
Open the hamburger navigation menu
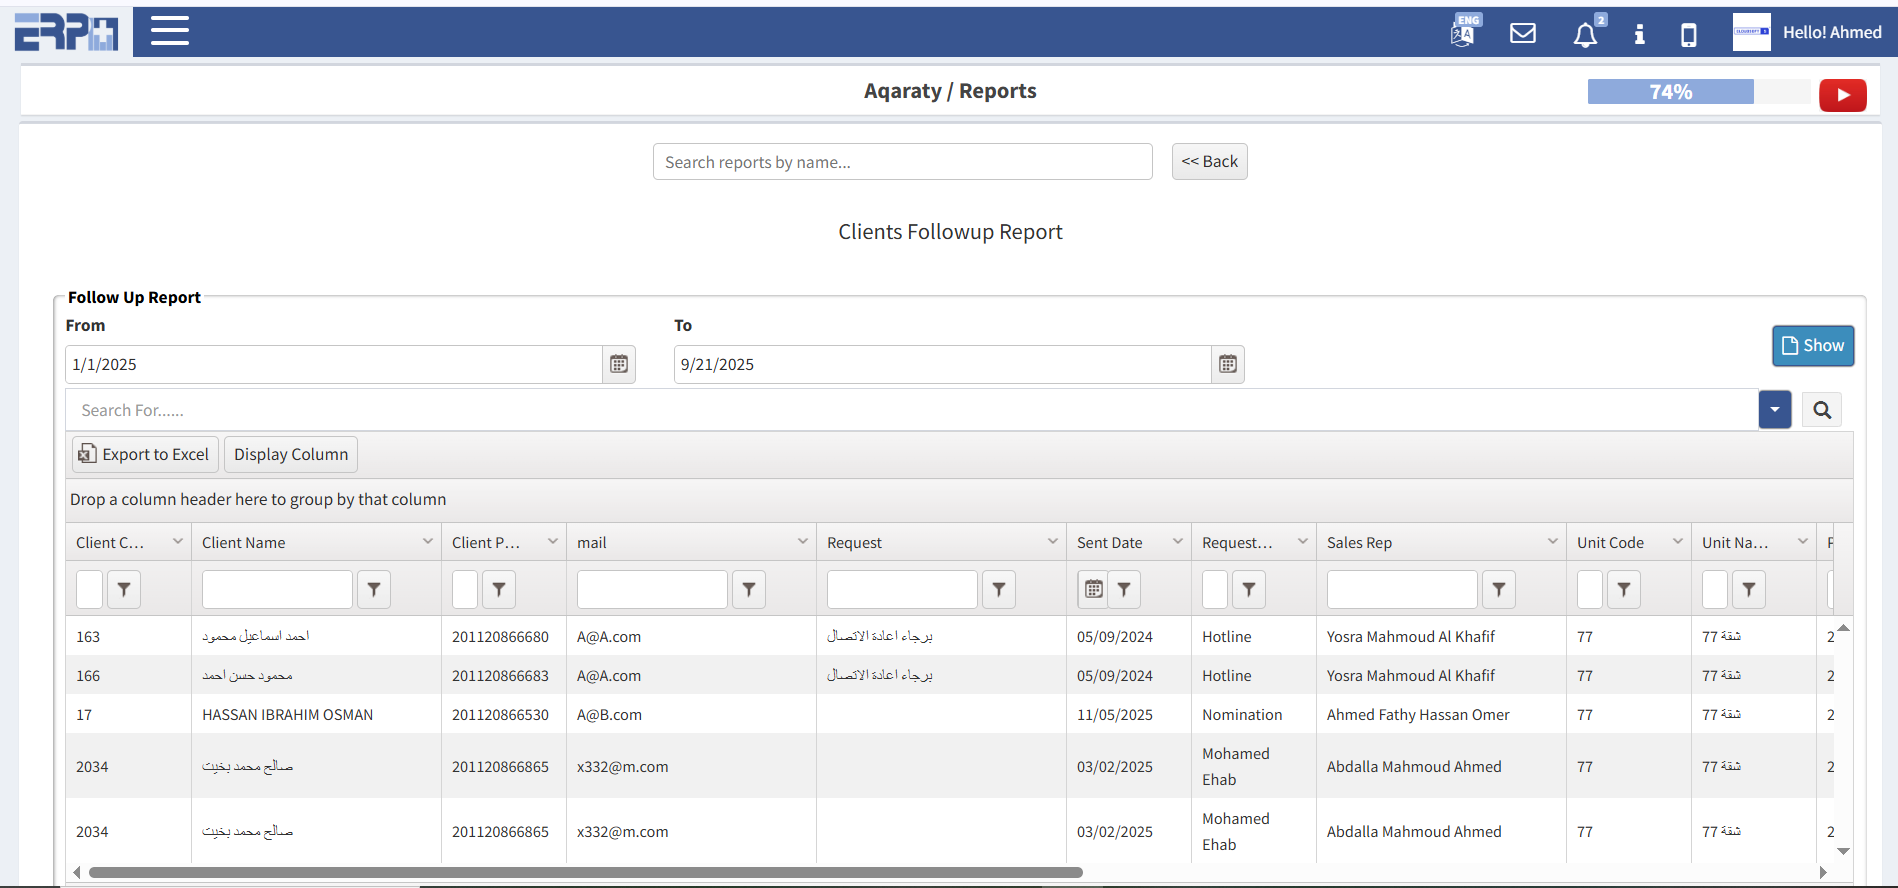click(169, 31)
